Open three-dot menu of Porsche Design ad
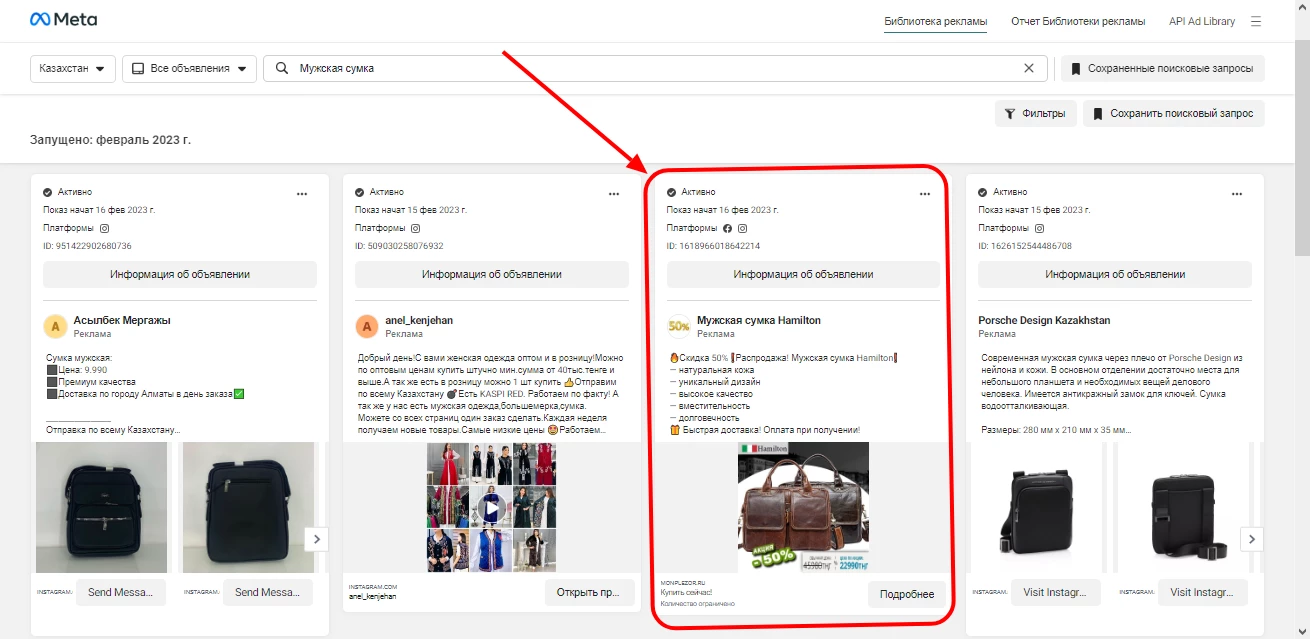 1237,194
